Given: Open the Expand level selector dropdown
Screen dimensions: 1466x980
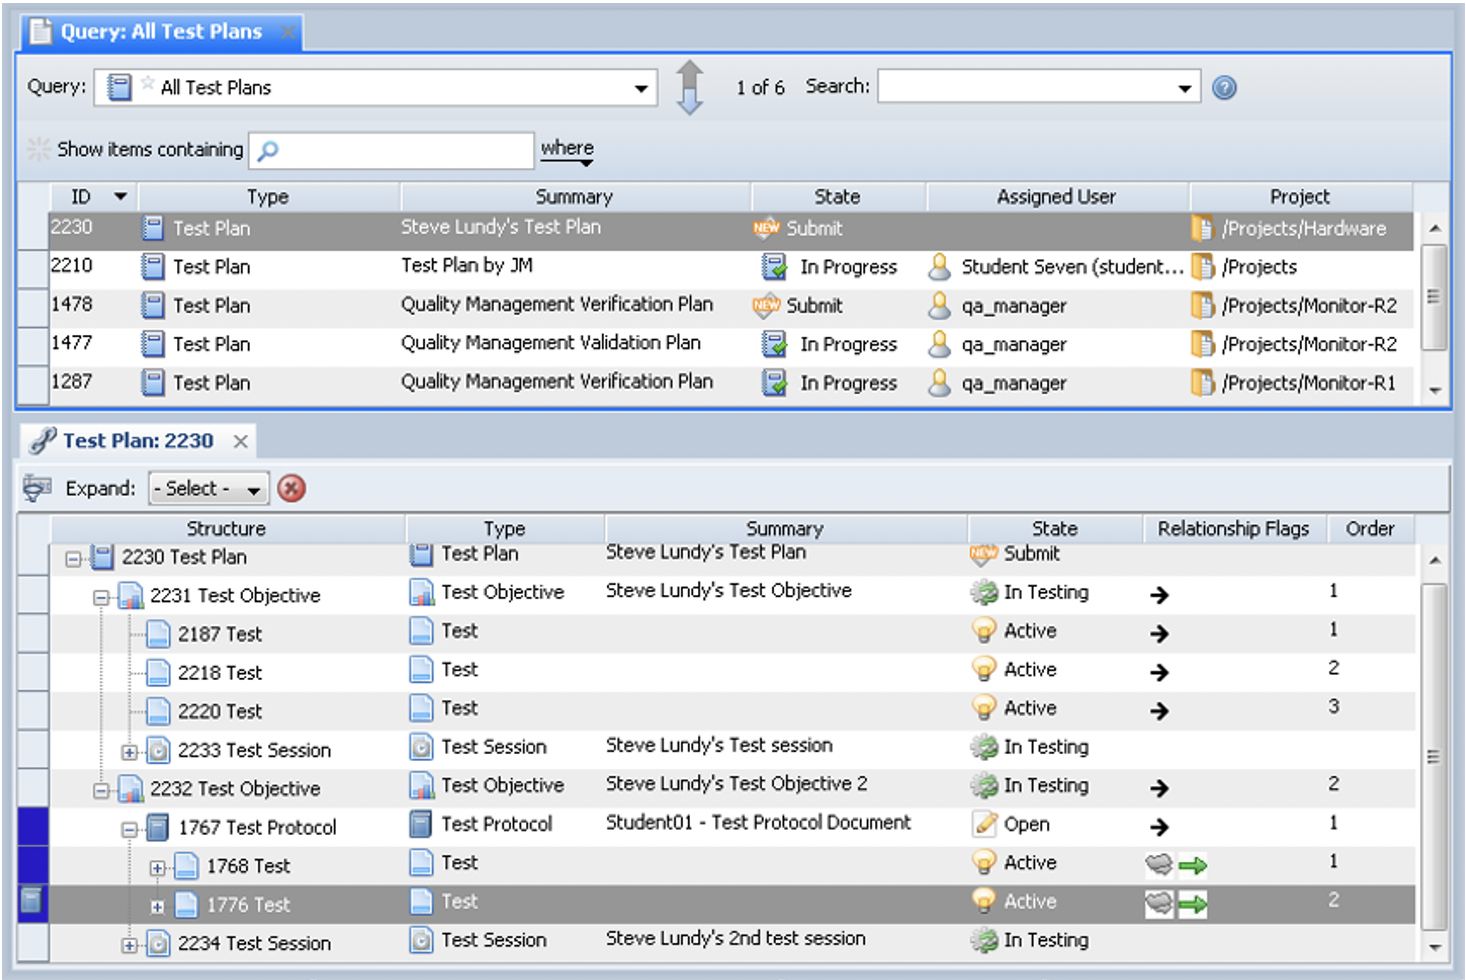Looking at the screenshot, I should [255, 490].
